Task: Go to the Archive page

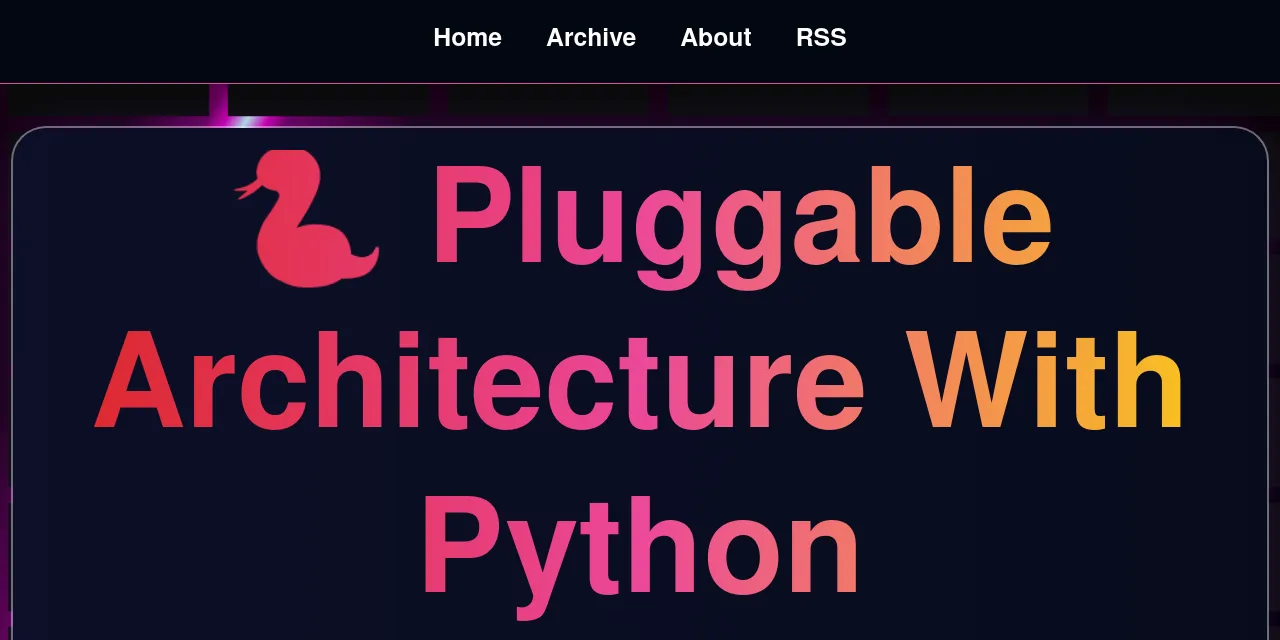Action: click(x=591, y=38)
